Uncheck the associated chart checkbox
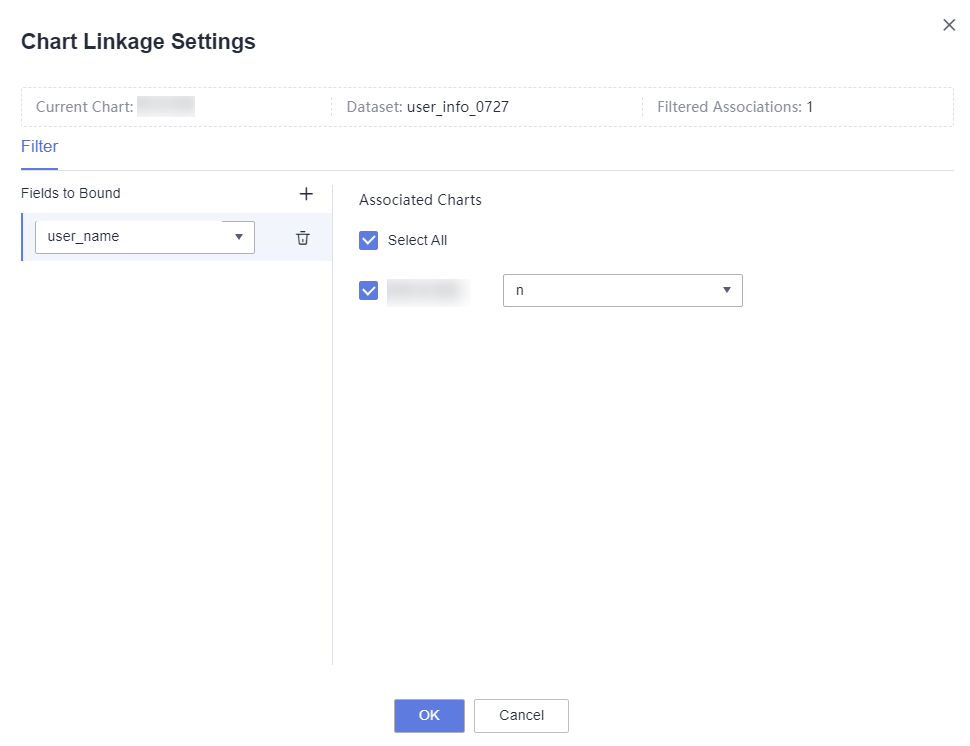Viewport: 970px width, 746px height. point(368,291)
